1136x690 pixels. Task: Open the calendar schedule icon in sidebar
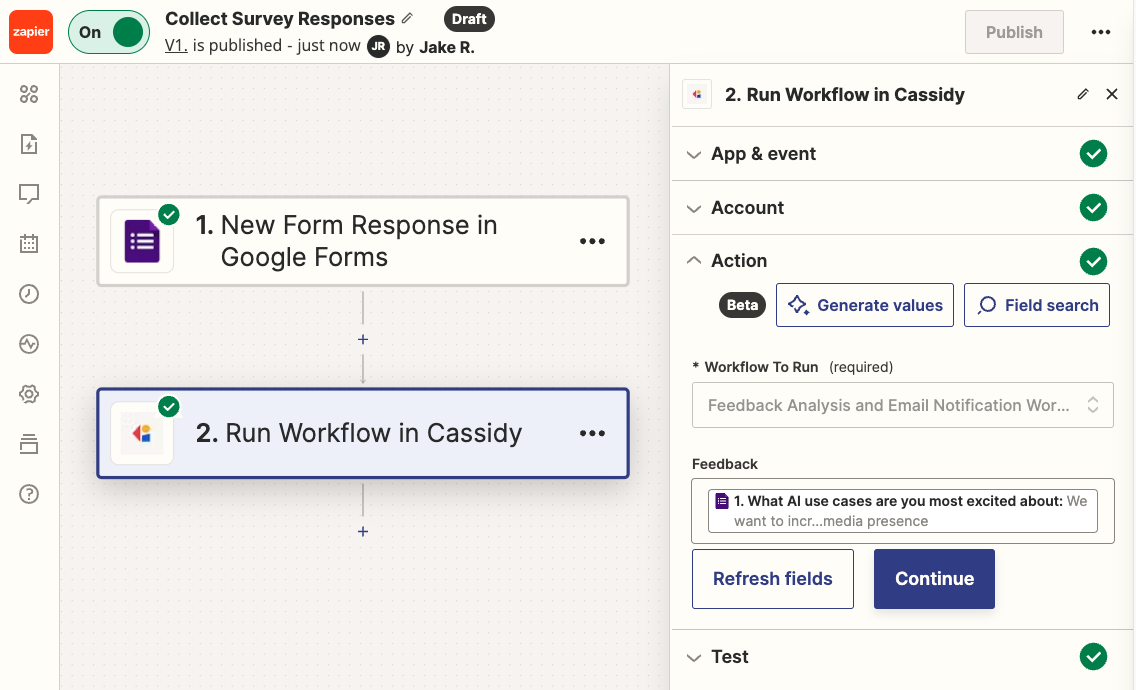[29, 244]
